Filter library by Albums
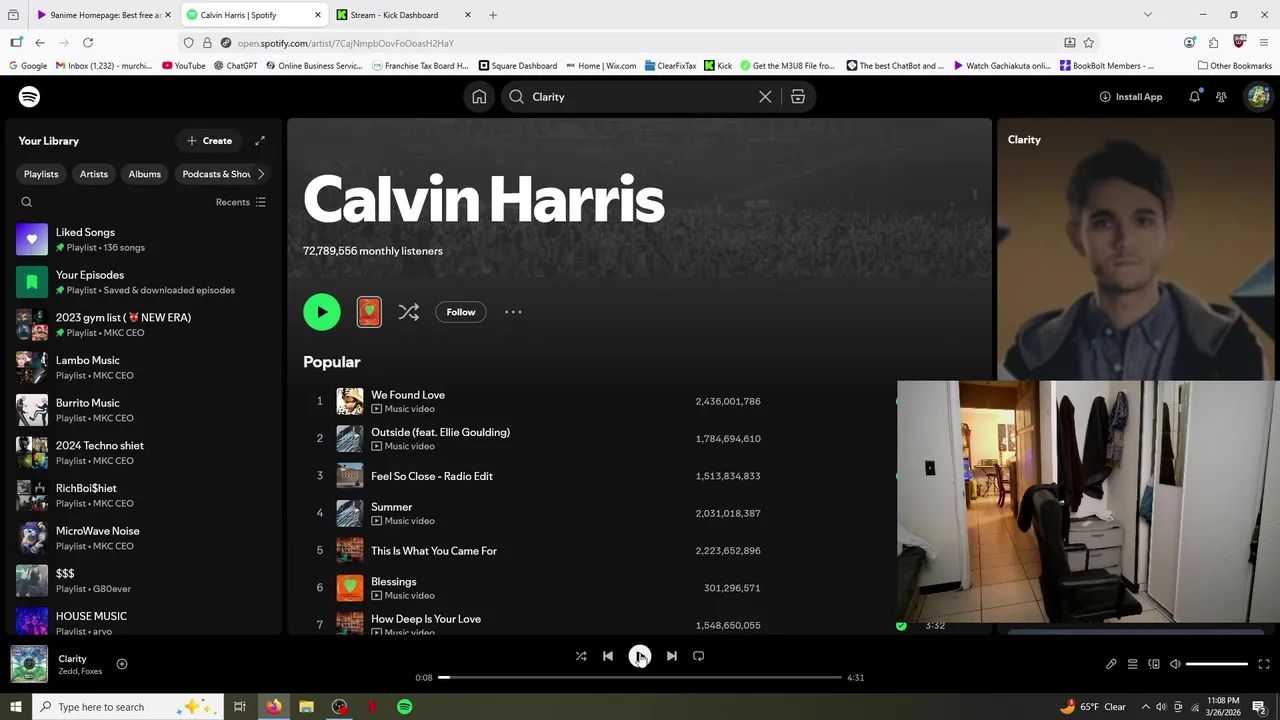This screenshot has height=720, width=1280. pyautogui.click(x=144, y=174)
